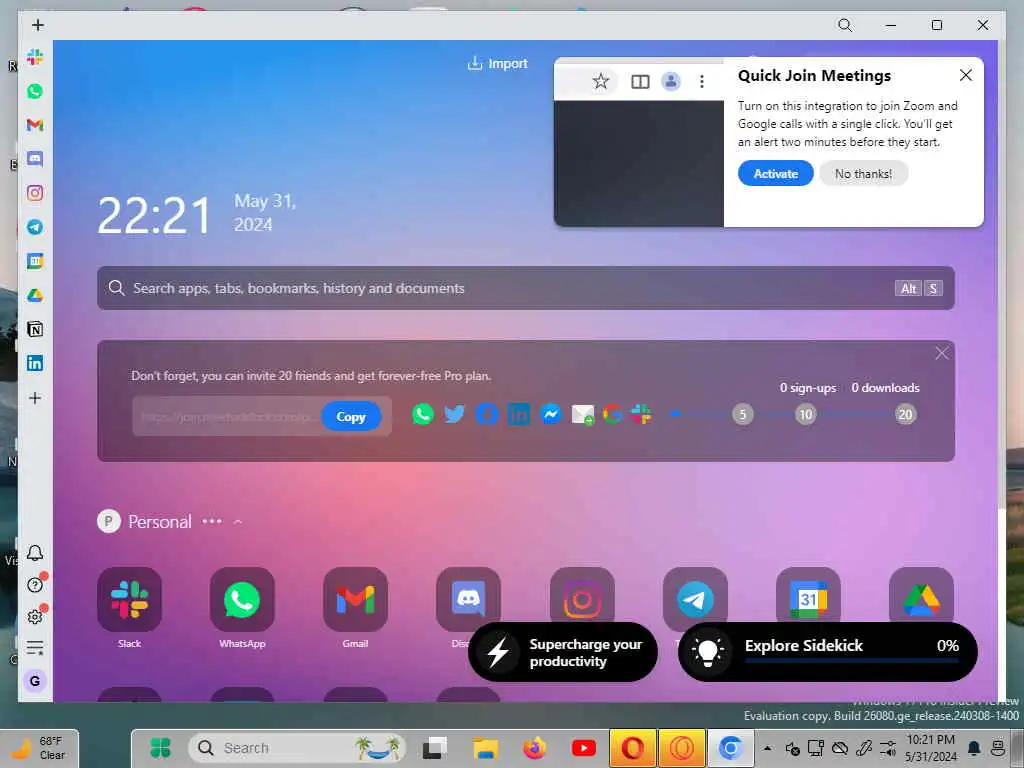Add a new app to the sidebar
This screenshot has height=768, width=1024.
35,398
